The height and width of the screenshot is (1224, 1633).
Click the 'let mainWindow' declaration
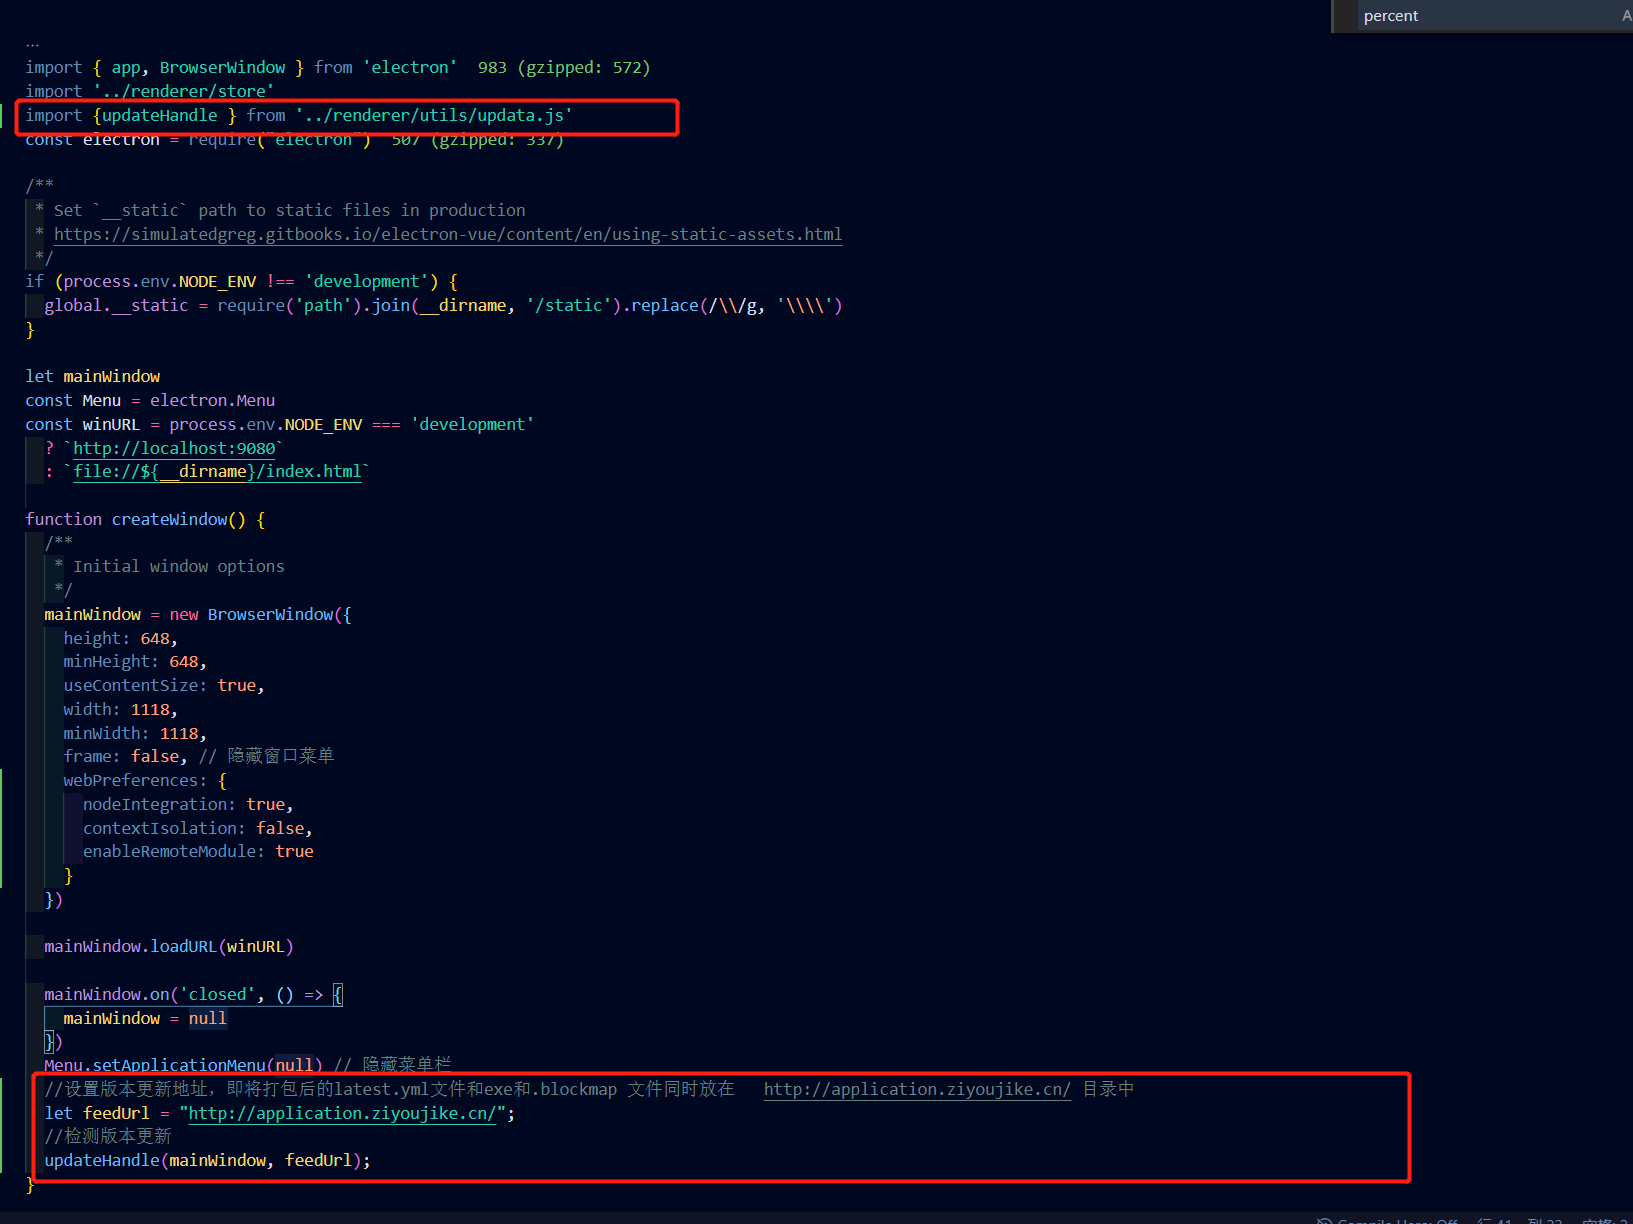pos(93,376)
